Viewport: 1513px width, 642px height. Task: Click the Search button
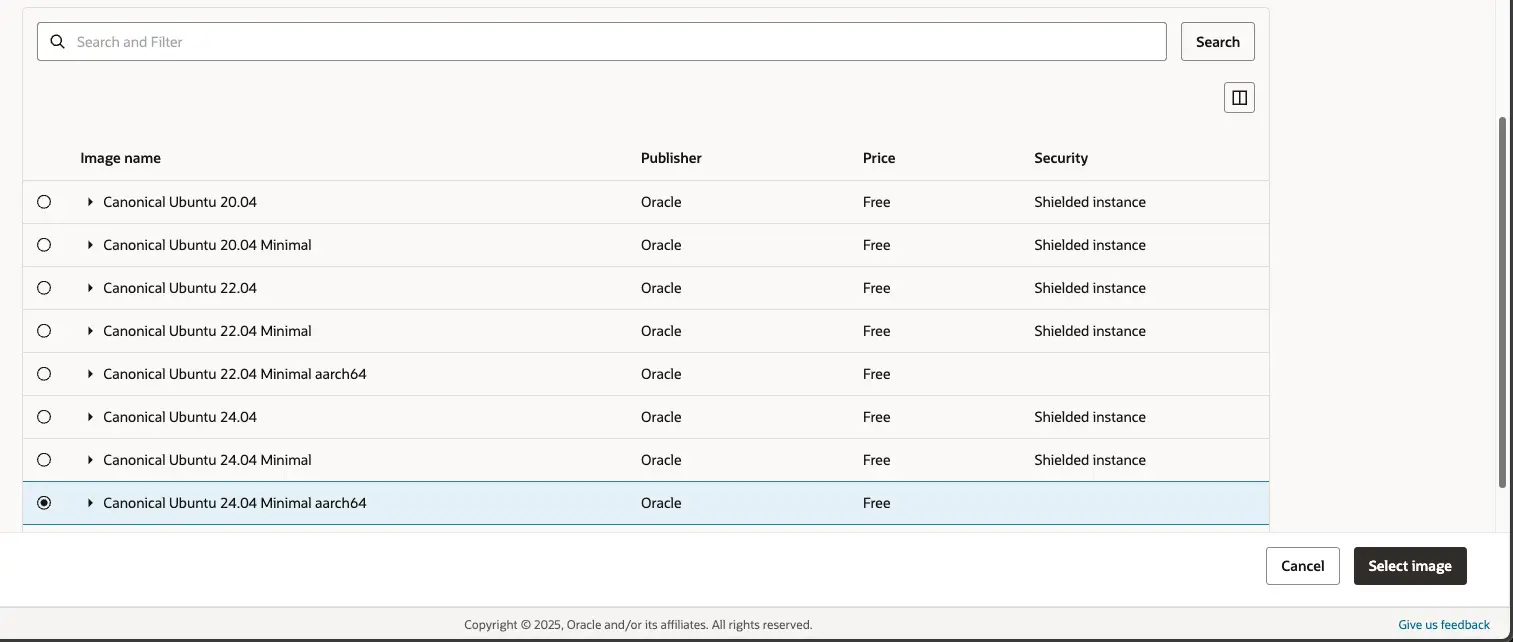pyautogui.click(x=1217, y=41)
